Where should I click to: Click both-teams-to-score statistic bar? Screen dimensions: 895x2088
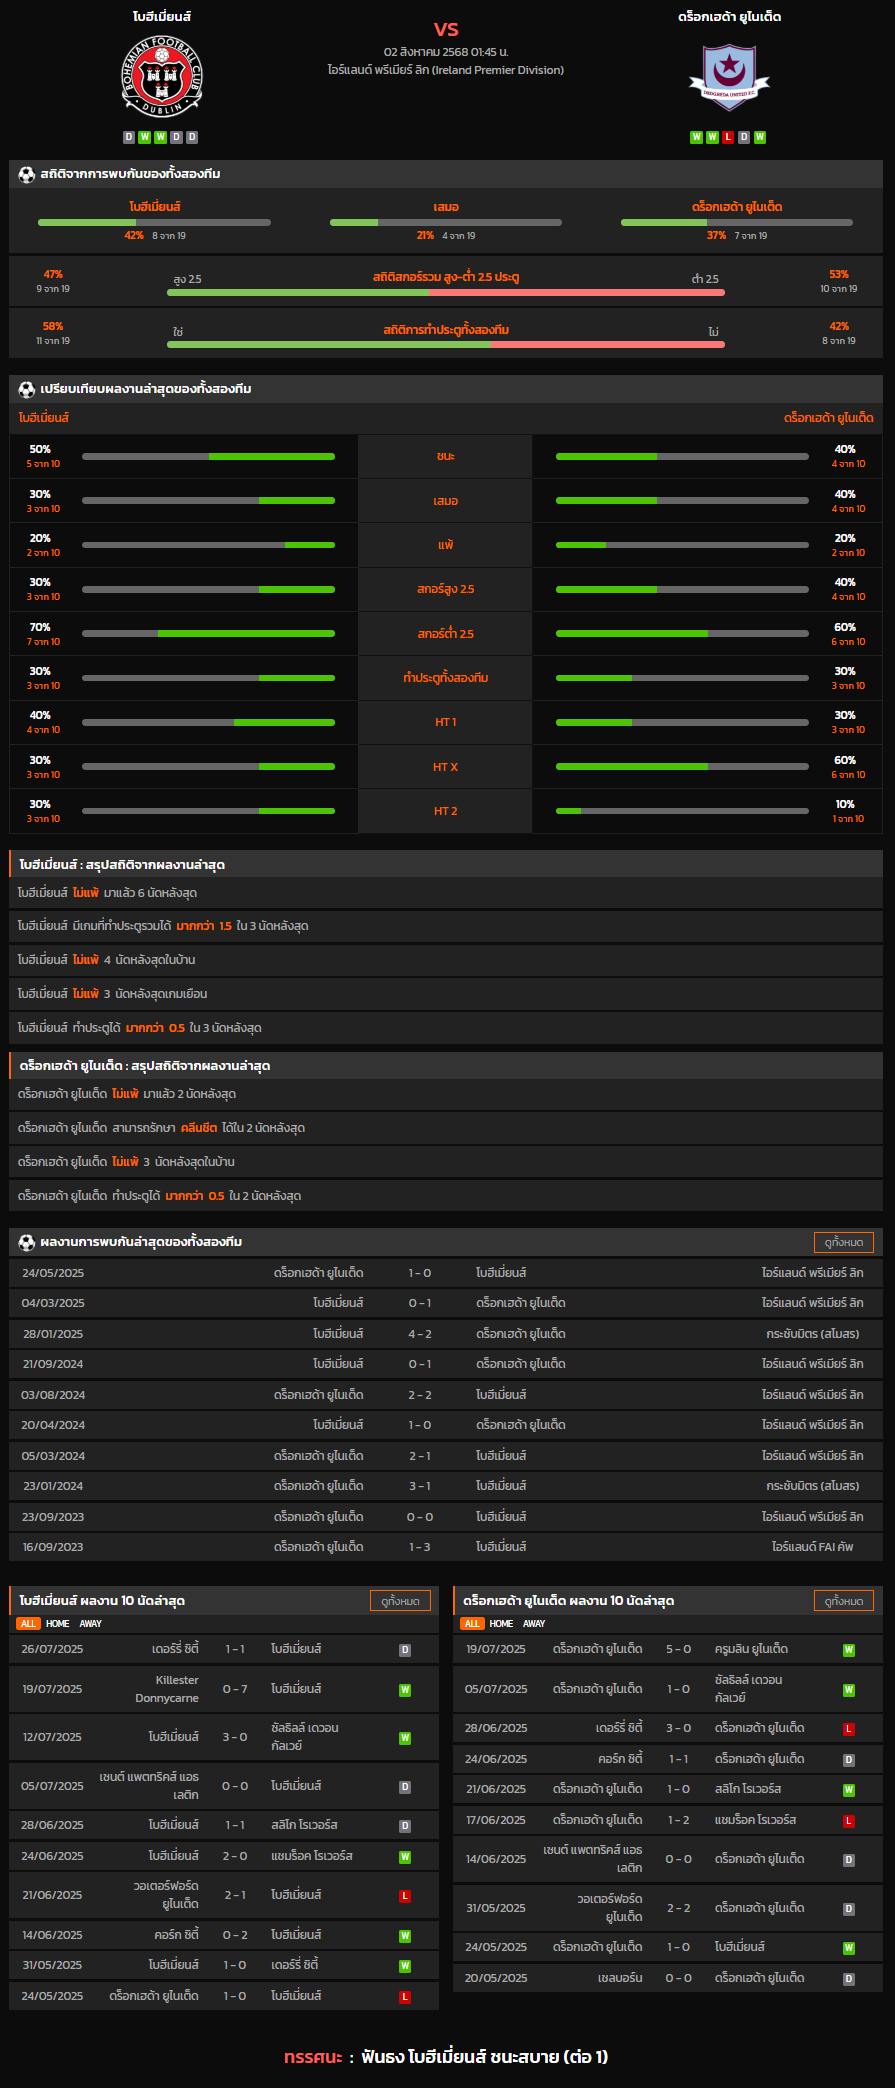click(446, 344)
